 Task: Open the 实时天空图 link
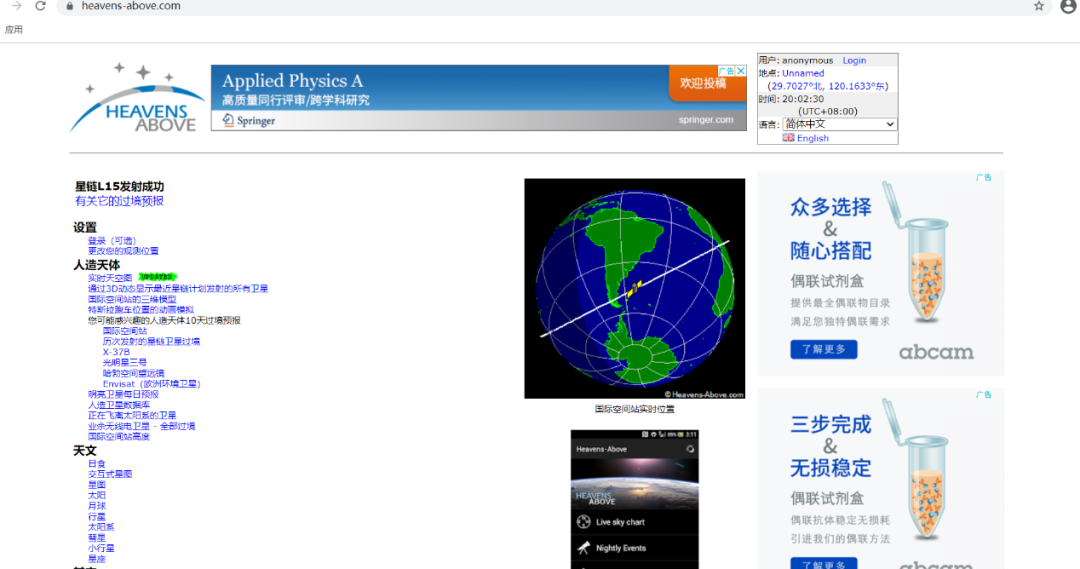110,278
